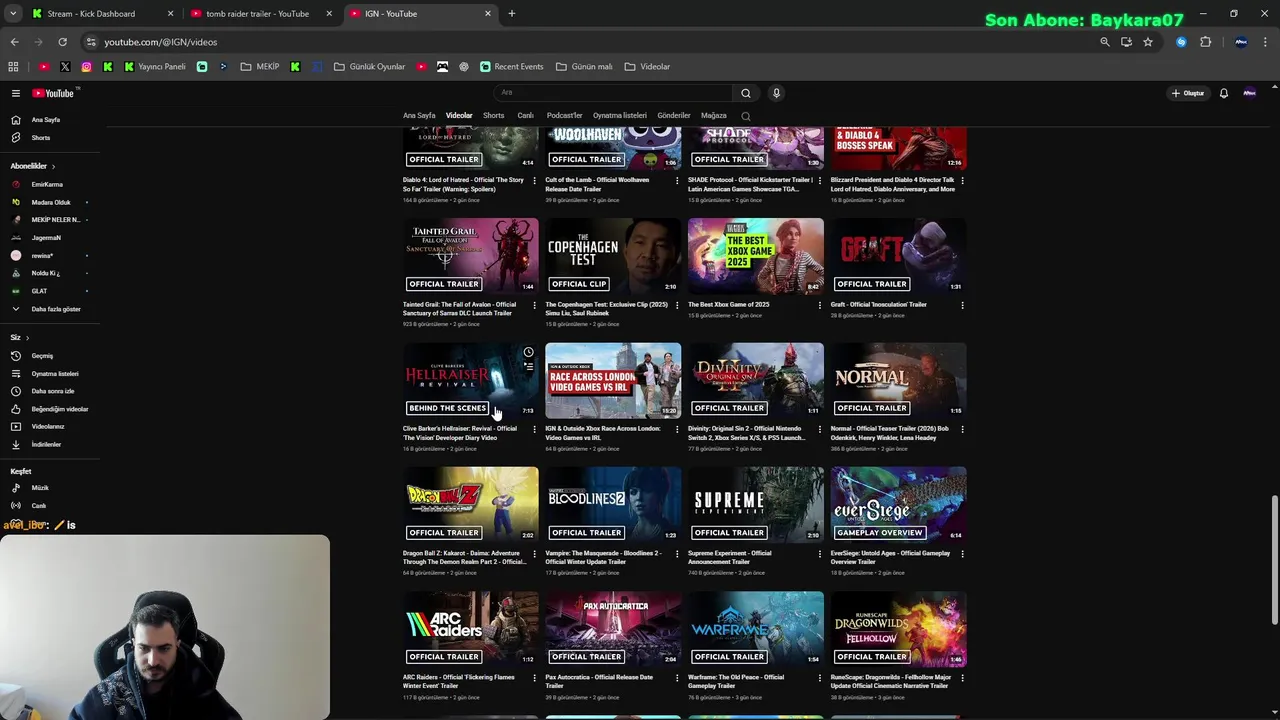Open Chrome three-dot menu
Screen dimensions: 1280x720
point(1266,42)
